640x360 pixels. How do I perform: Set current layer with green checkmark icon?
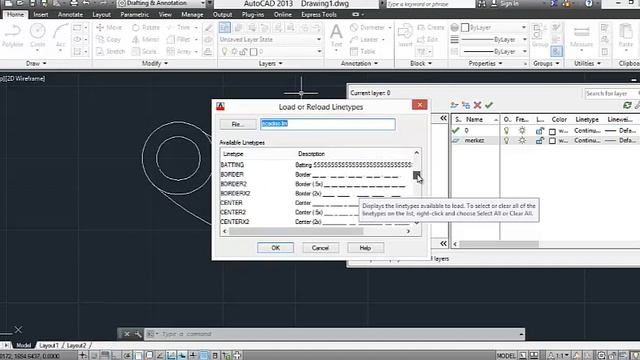(x=489, y=105)
